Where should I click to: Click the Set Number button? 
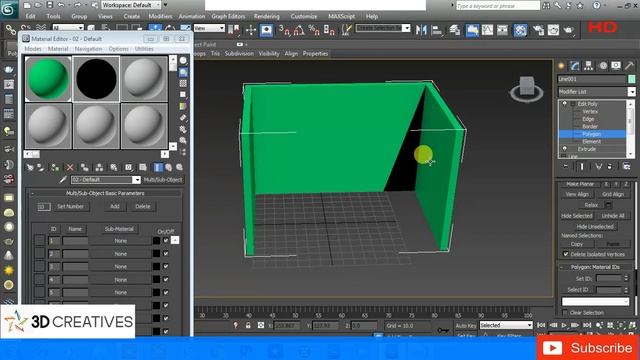tap(70, 207)
